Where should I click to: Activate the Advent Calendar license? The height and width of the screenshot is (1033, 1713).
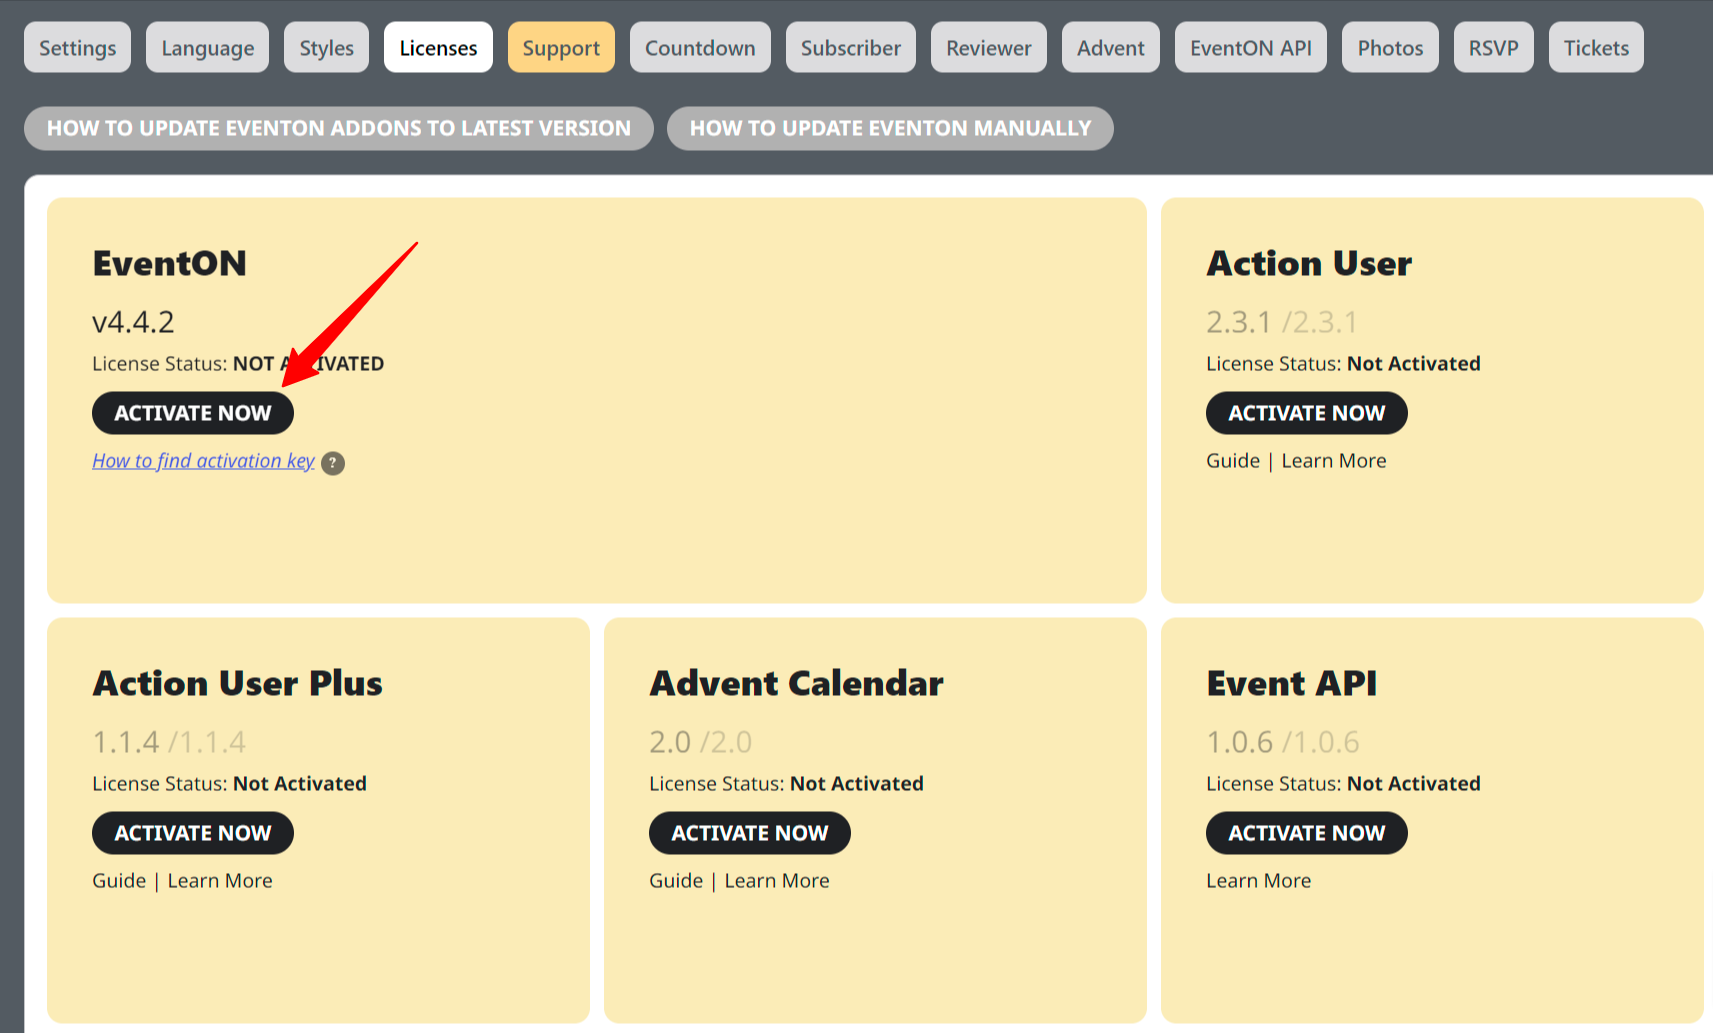click(750, 833)
